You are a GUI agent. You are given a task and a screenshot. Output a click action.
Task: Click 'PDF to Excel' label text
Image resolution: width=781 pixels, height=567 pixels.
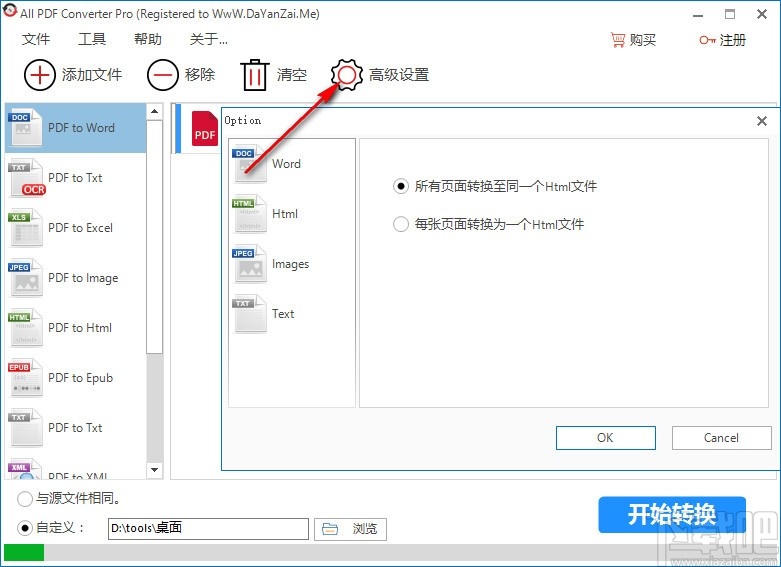tap(81, 228)
